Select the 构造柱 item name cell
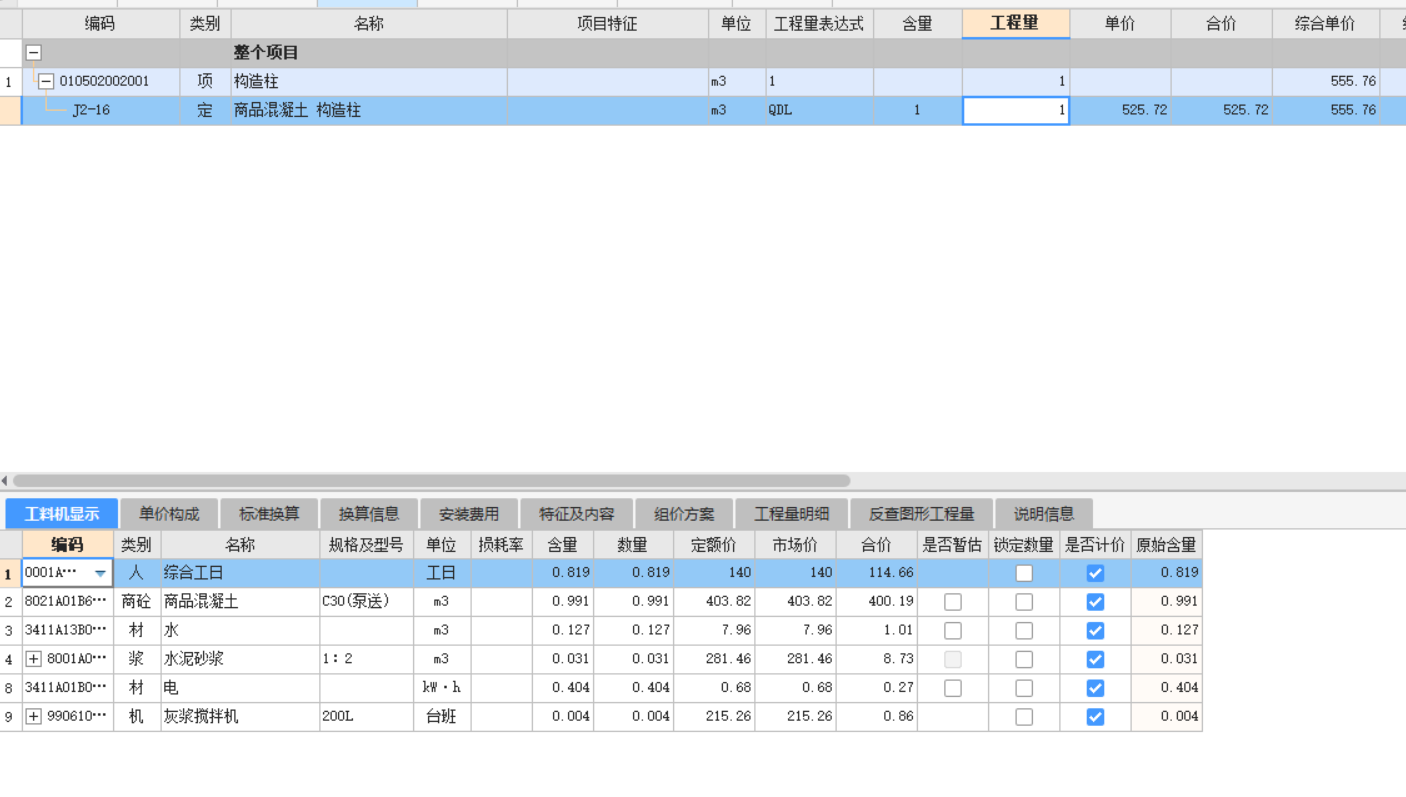Screen dimensions: 1406x797 pos(369,81)
